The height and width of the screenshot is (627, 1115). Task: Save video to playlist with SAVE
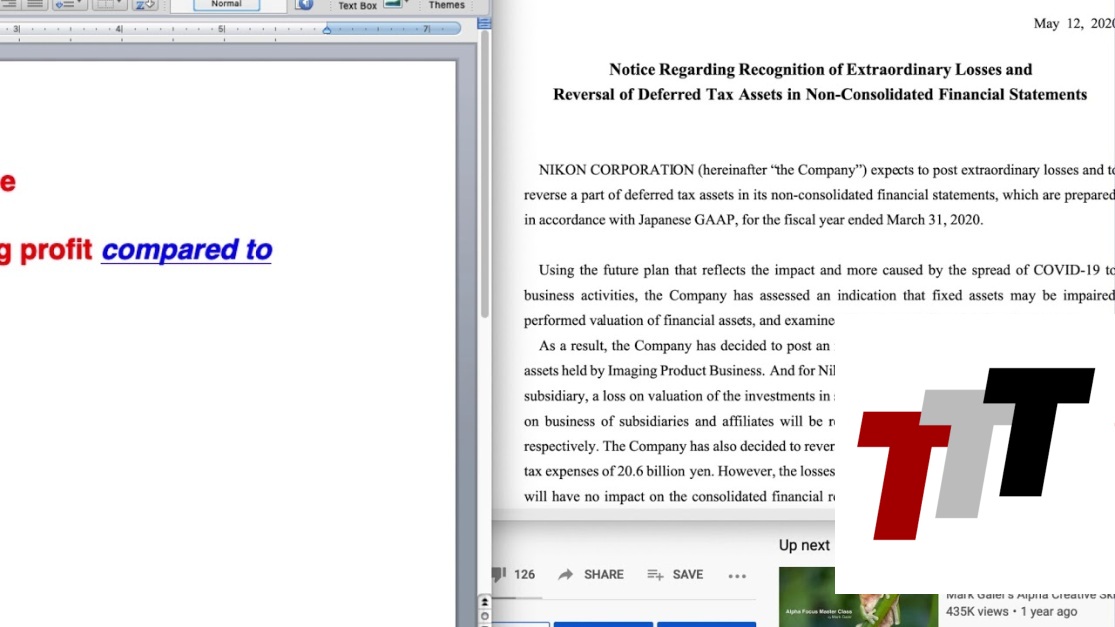(675, 574)
